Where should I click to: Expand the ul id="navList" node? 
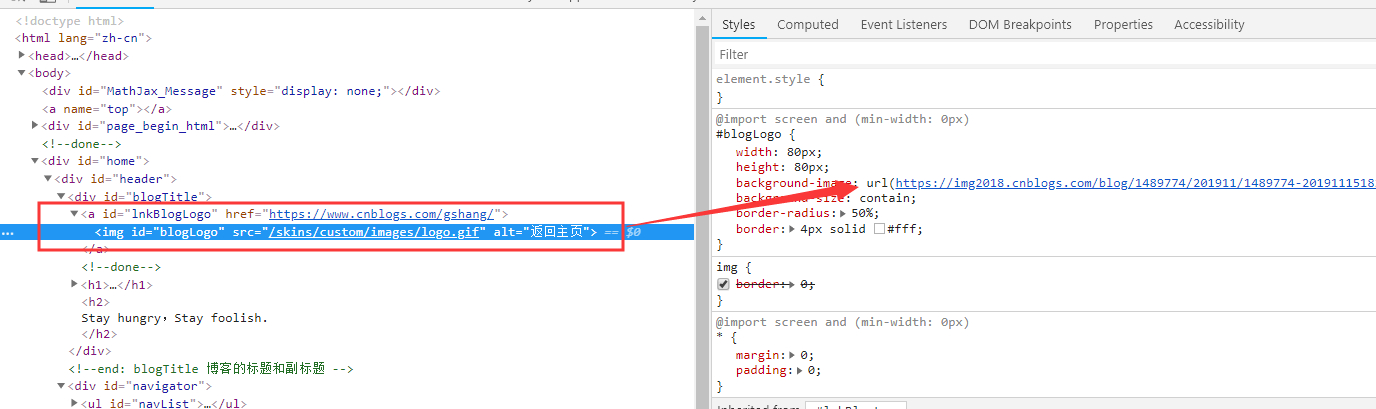[74, 403]
